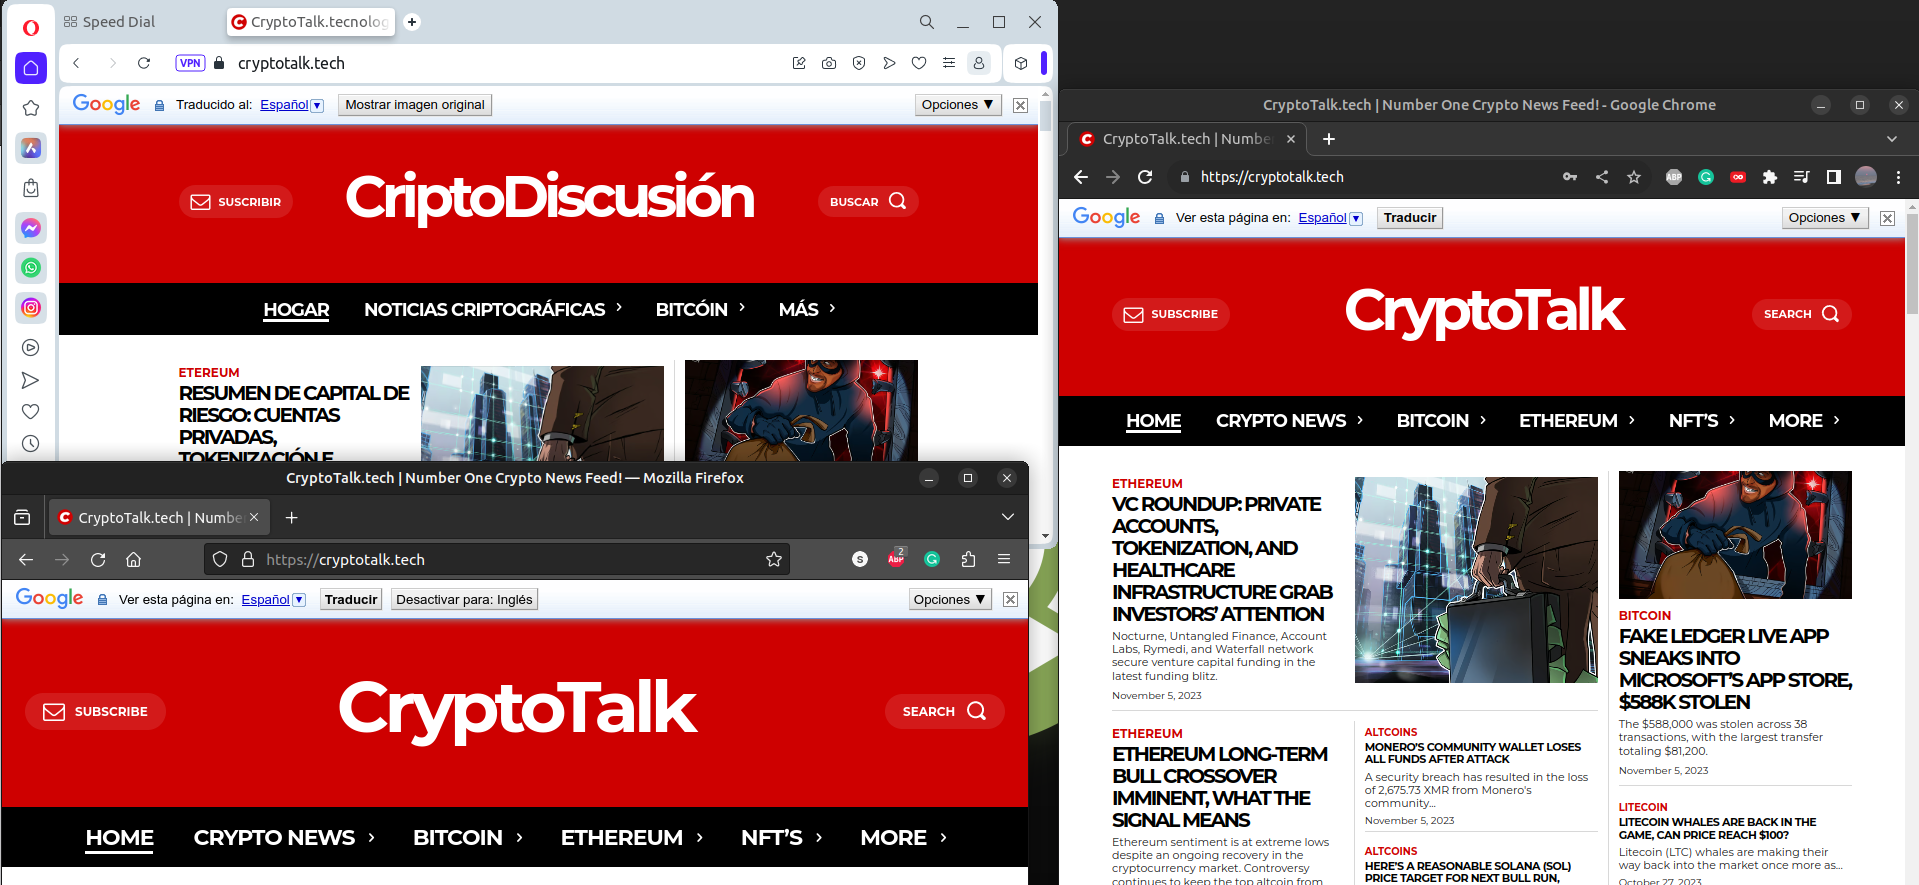Open Opciones dropdown in Firefox translate bar
1919x885 pixels.
point(950,600)
